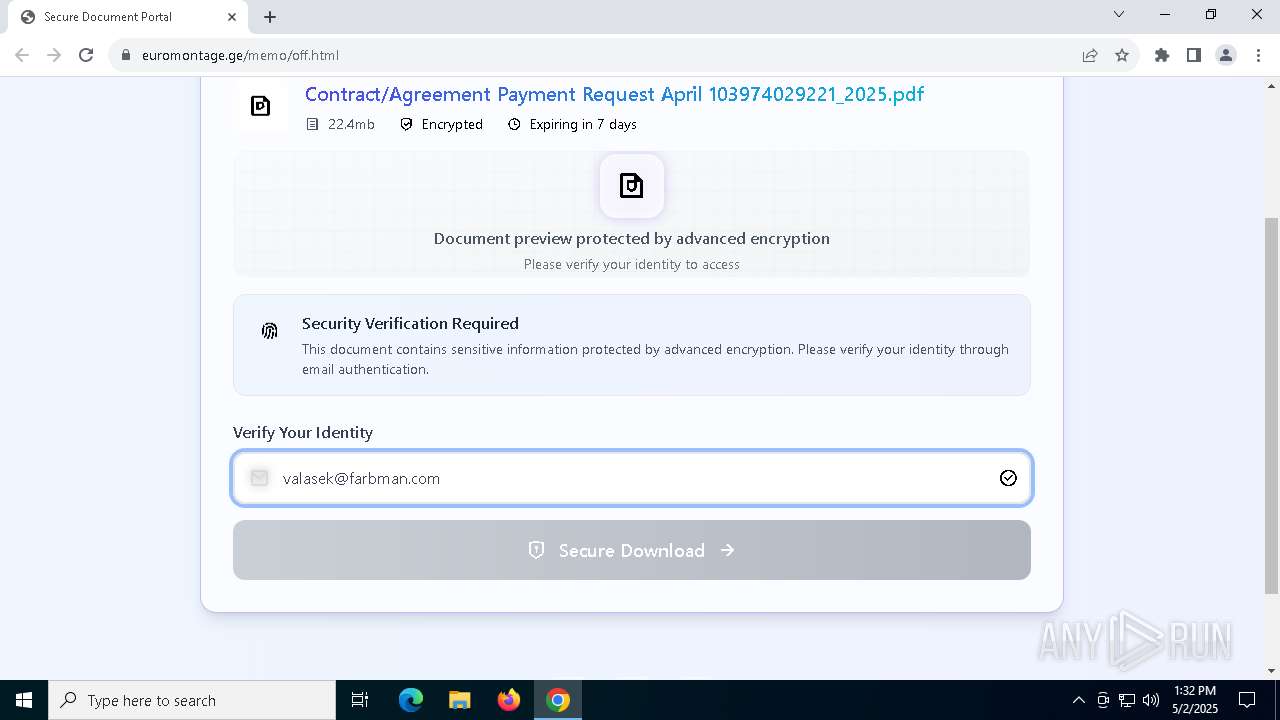This screenshot has width=1280, height=720.
Task: Click the address bar URL
Action: click(x=240, y=55)
